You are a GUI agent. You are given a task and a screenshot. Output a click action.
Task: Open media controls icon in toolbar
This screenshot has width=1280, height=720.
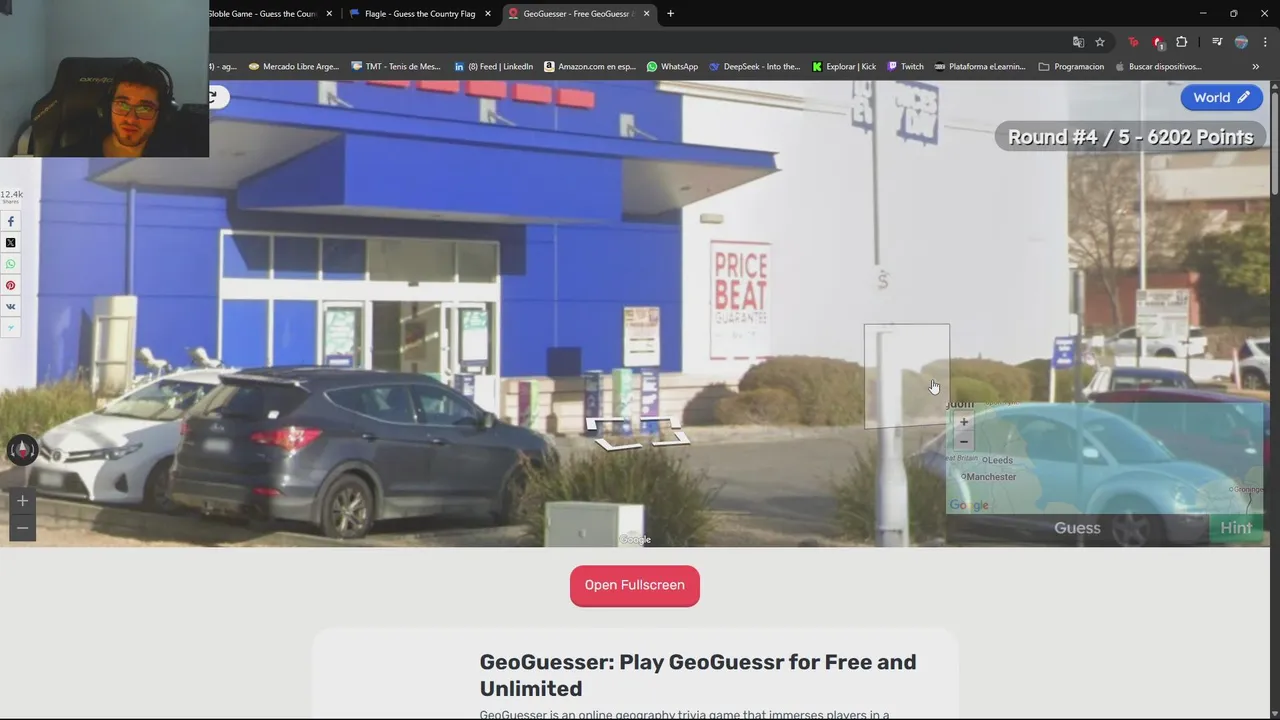[x=1217, y=42]
